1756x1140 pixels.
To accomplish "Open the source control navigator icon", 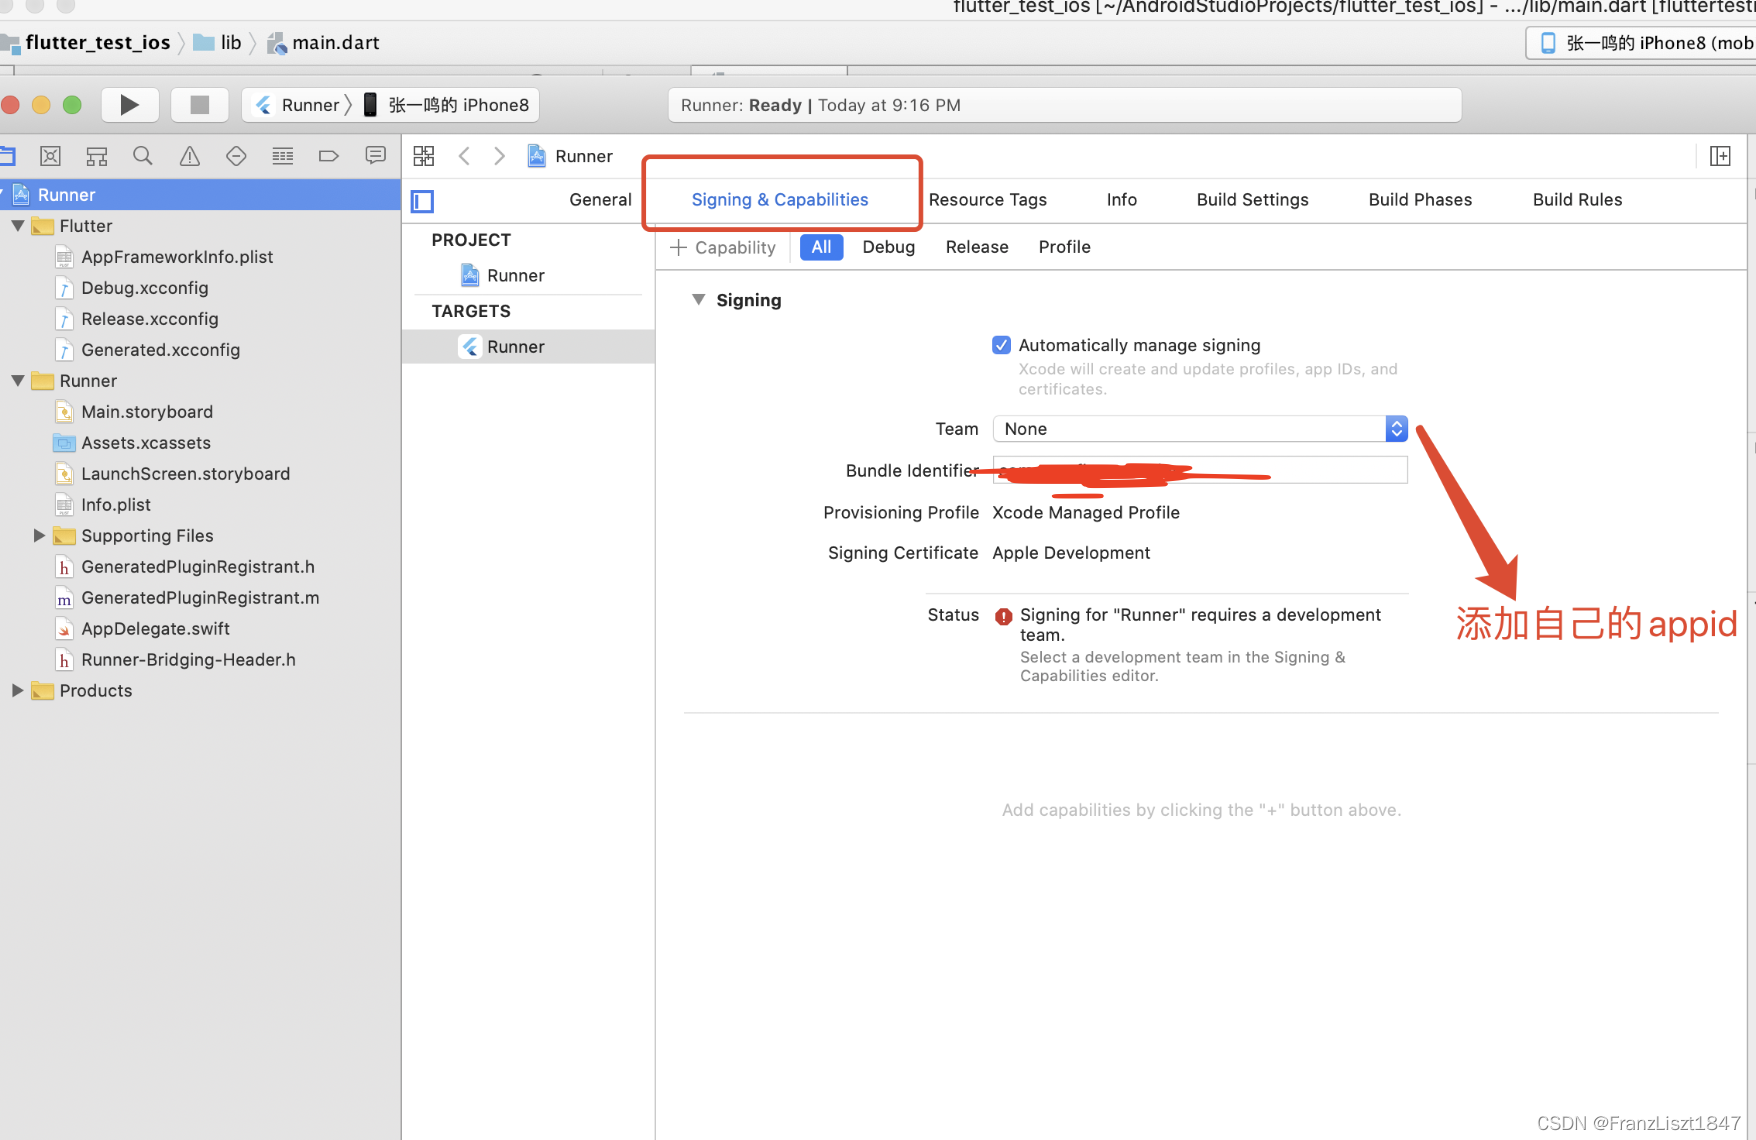I will point(50,156).
